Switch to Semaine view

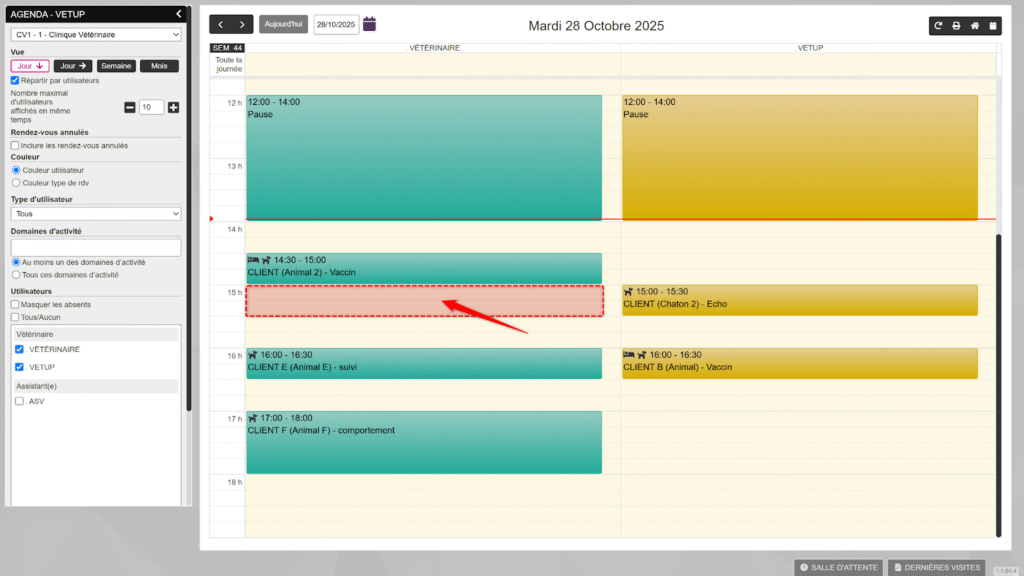pos(117,66)
